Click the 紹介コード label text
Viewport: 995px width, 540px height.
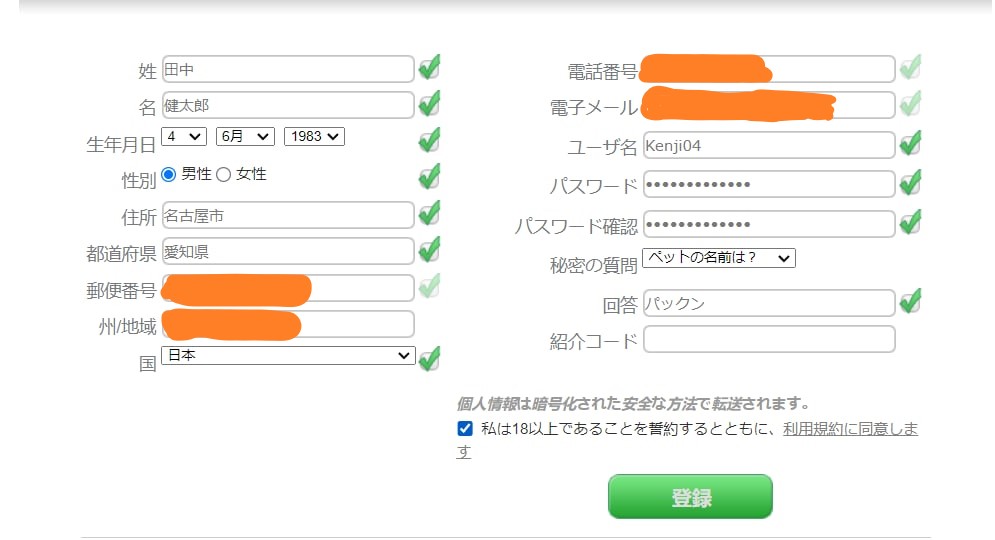593,341
